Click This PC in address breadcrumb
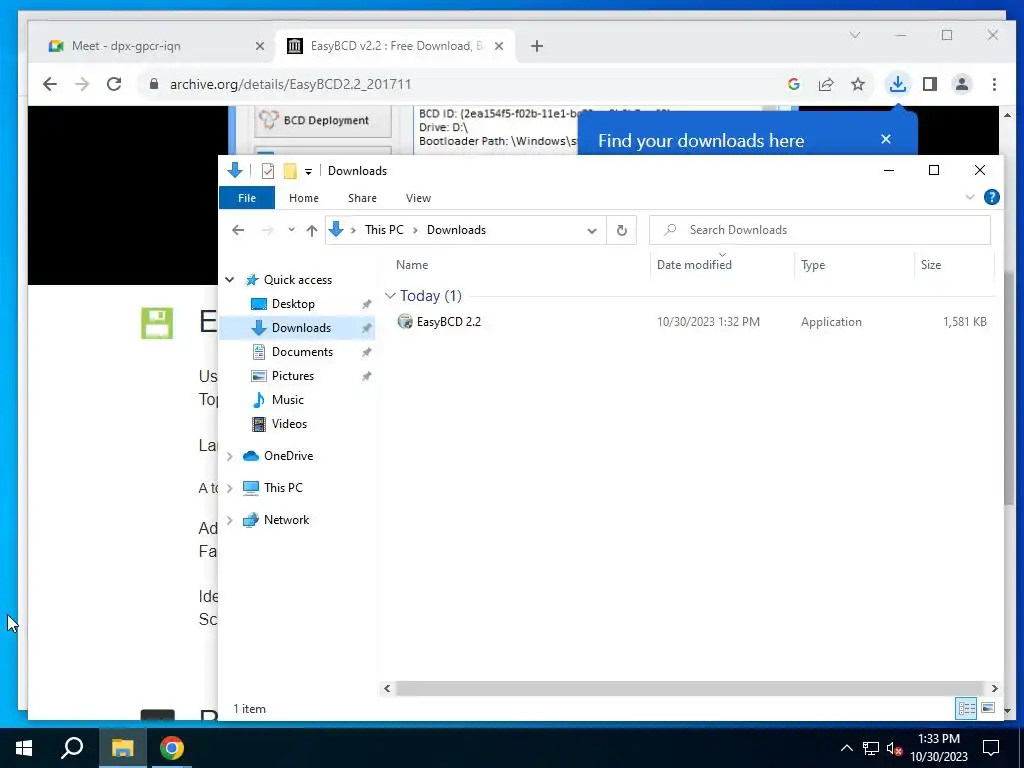Image resolution: width=1024 pixels, height=768 pixels. pos(384,230)
